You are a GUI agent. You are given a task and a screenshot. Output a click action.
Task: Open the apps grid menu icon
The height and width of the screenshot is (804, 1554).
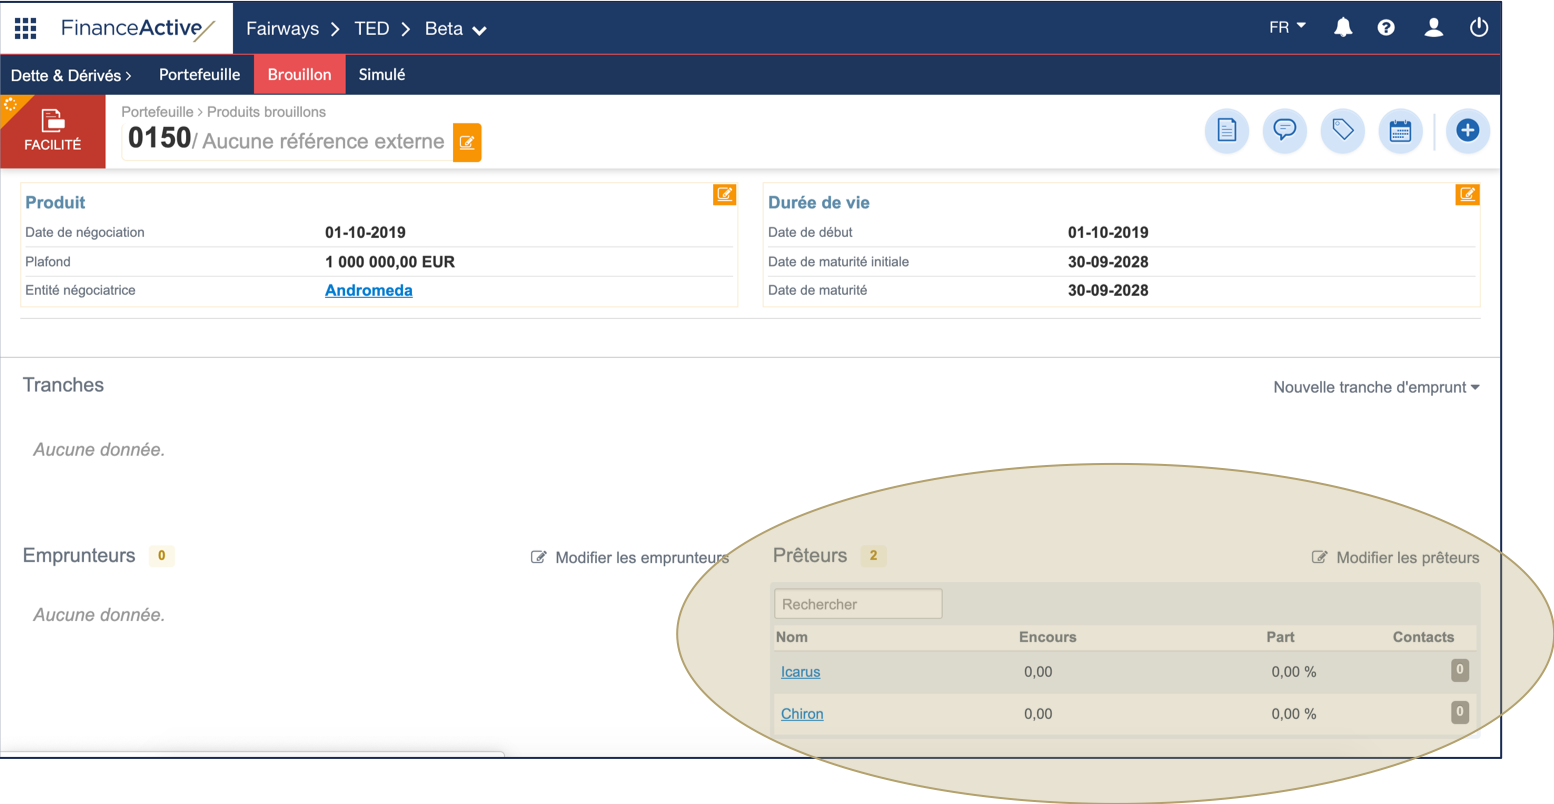click(25, 28)
